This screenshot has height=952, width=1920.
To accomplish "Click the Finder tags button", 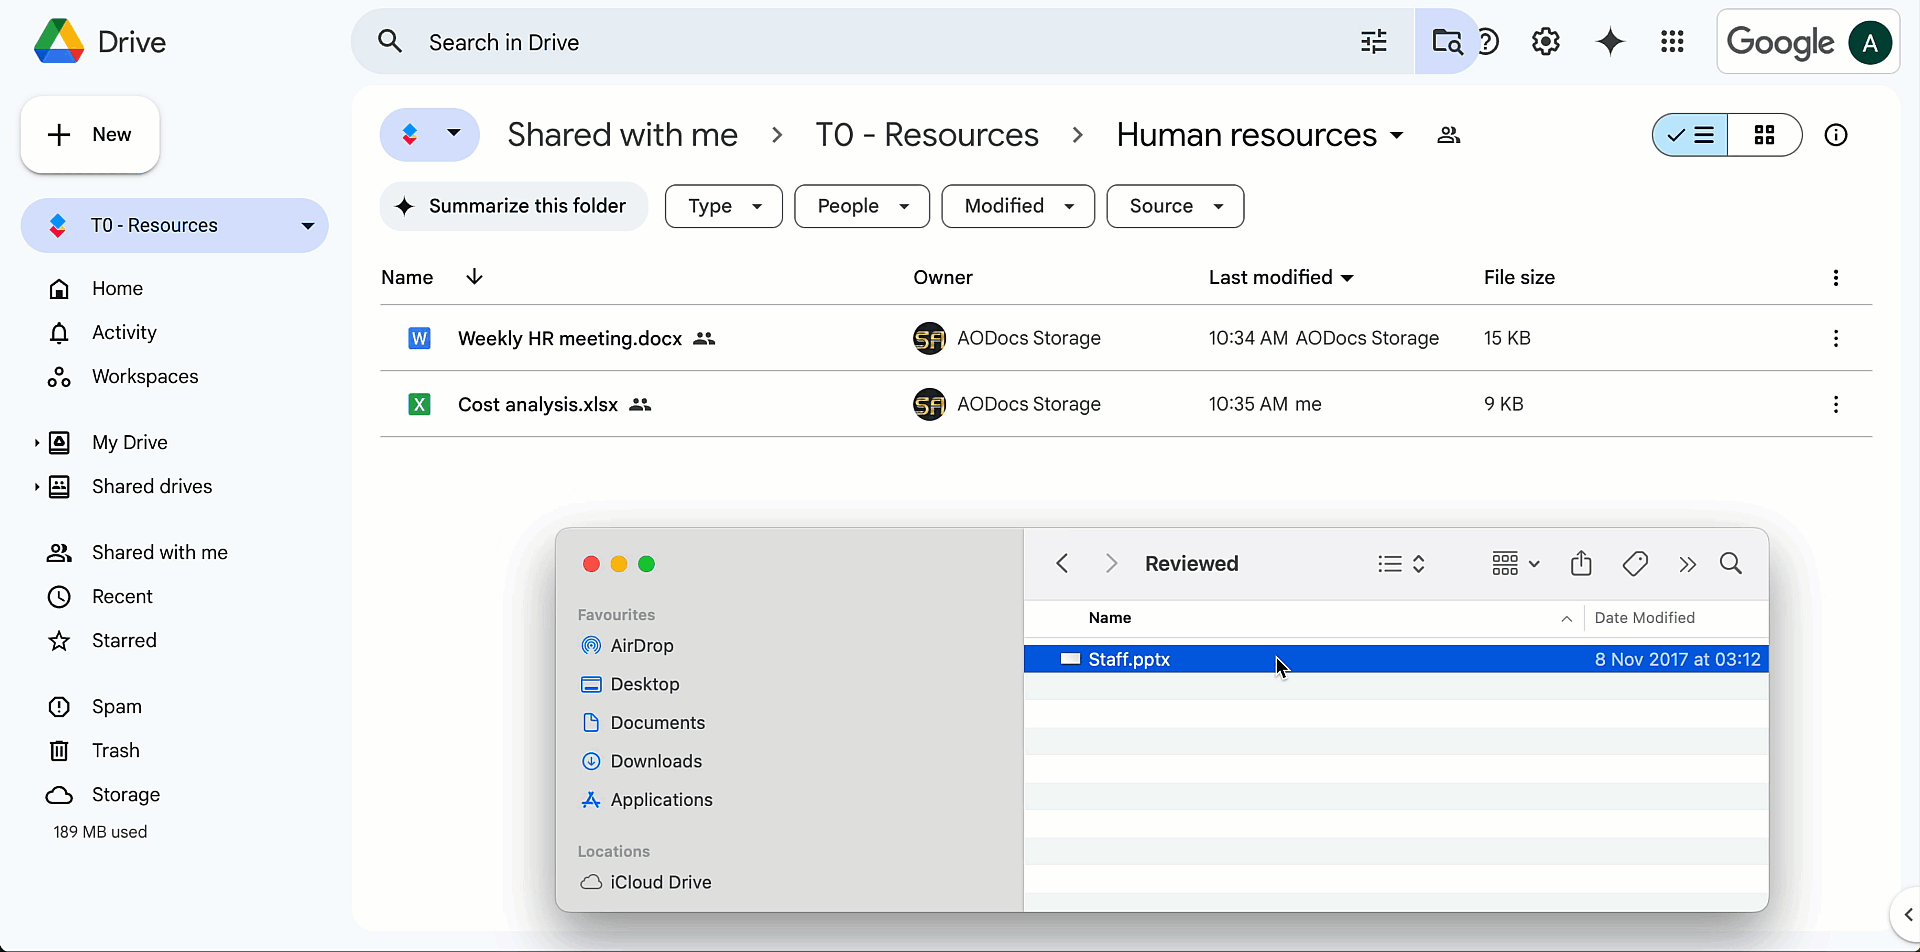I will 1635,563.
